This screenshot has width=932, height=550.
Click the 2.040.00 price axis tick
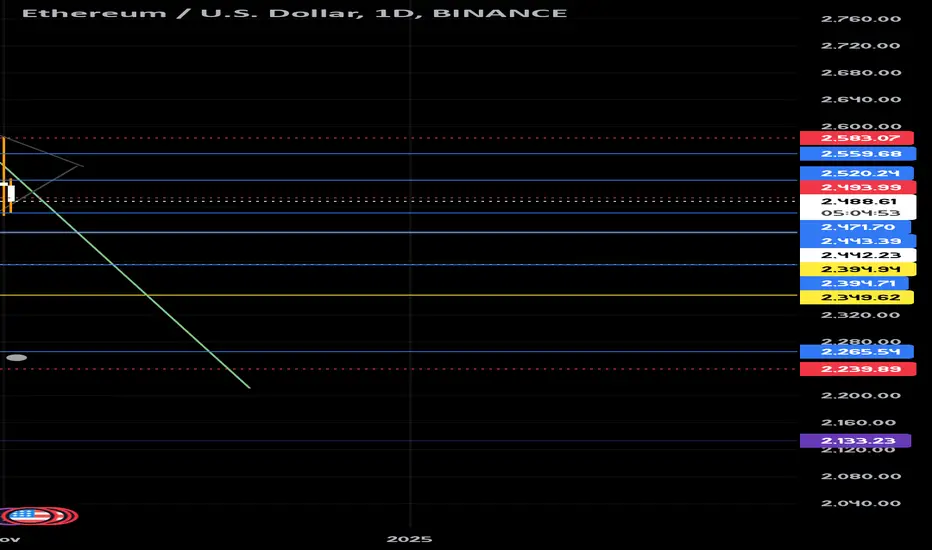(861, 503)
